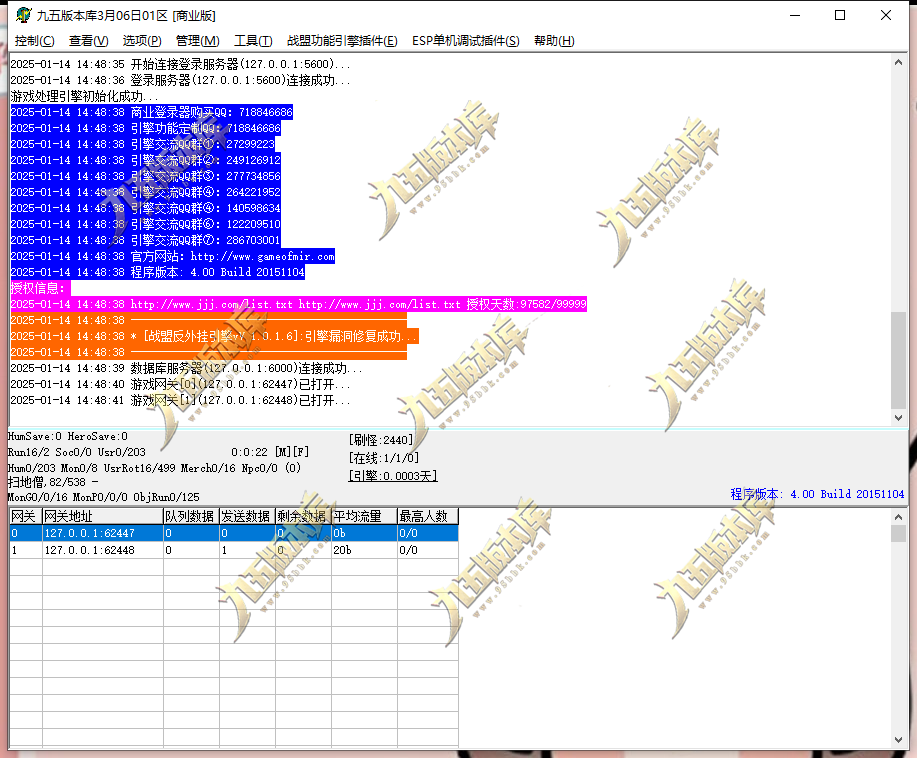Click the 游戏网关[1] 已打开 log line
The width and height of the screenshot is (917, 758).
[180, 400]
